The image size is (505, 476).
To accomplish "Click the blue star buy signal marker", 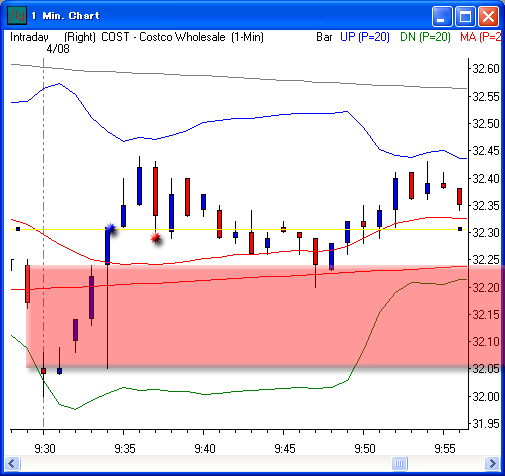I will coord(110,229).
